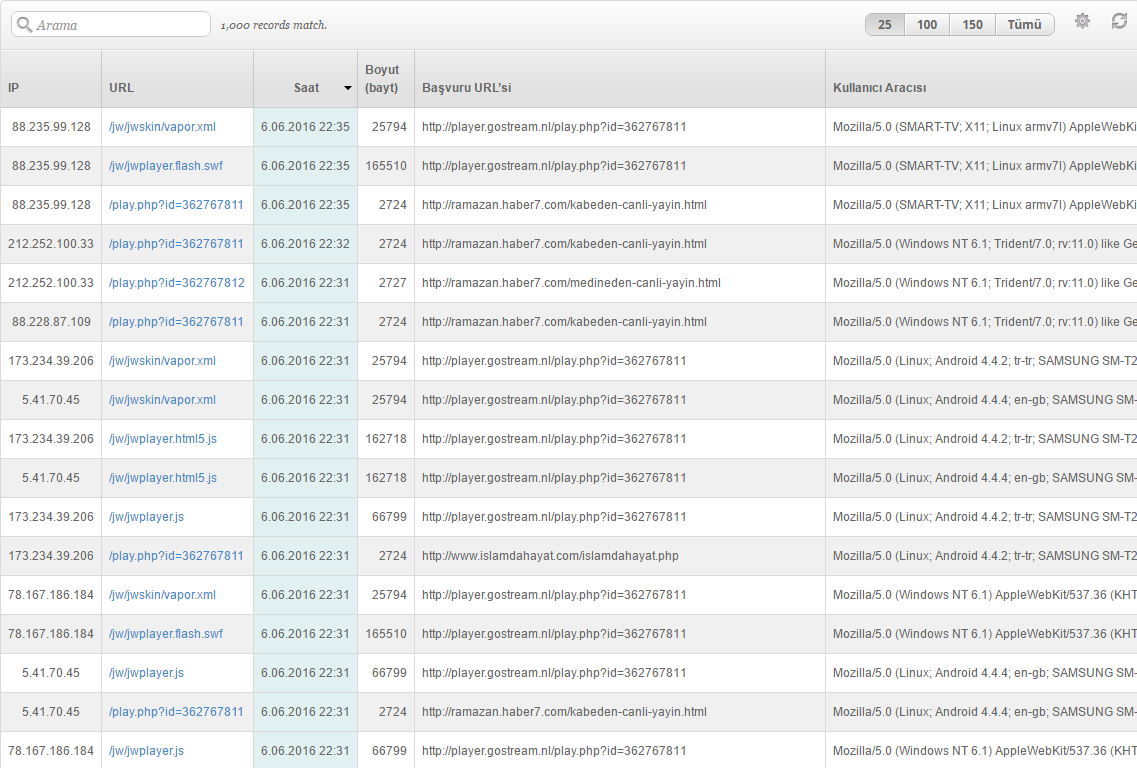Click the islamdahayat.com referrer URL

[x=550, y=556]
